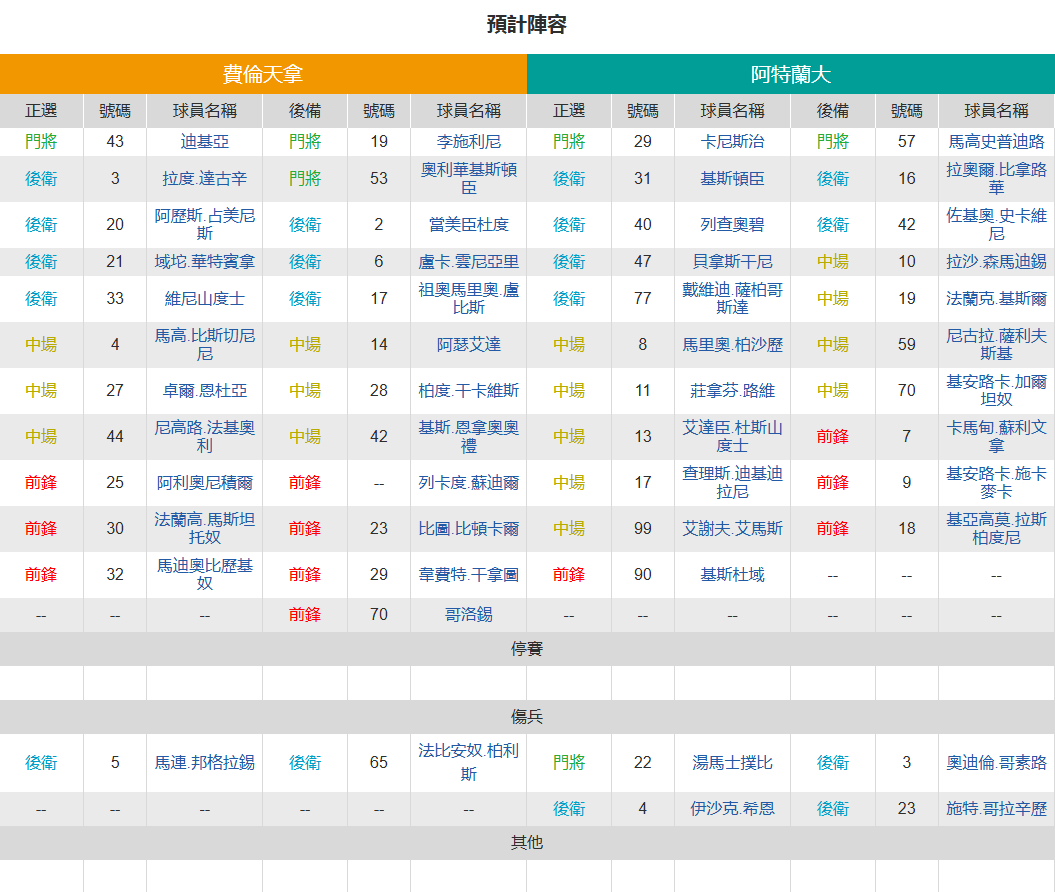Image resolution: width=1055 pixels, height=892 pixels.
Task: Open forward 韋費特.干拿圖 link
Action: 468,575
